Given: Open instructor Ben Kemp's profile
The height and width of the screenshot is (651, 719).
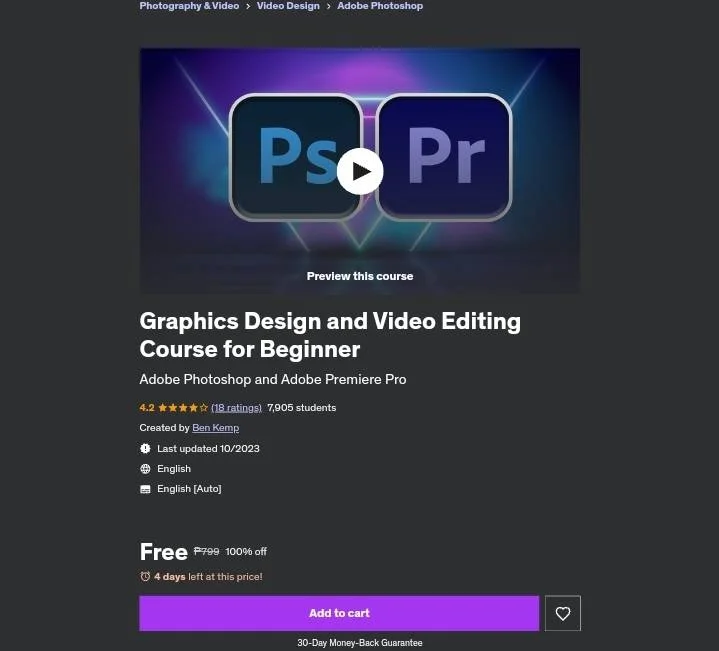Looking at the screenshot, I should (216, 428).
